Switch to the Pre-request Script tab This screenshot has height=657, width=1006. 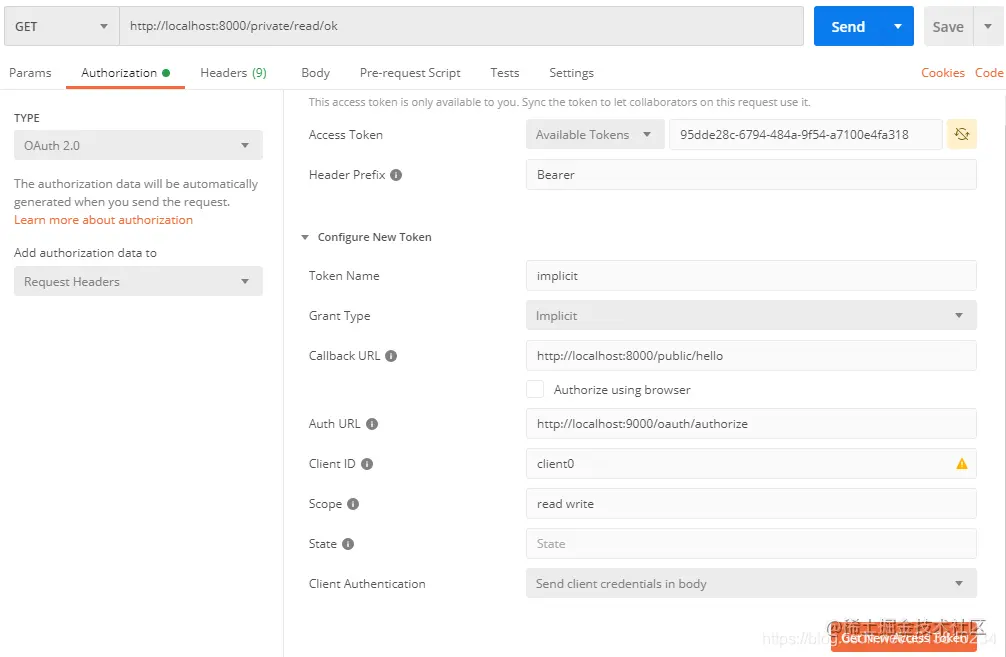(x=410, y=73)
